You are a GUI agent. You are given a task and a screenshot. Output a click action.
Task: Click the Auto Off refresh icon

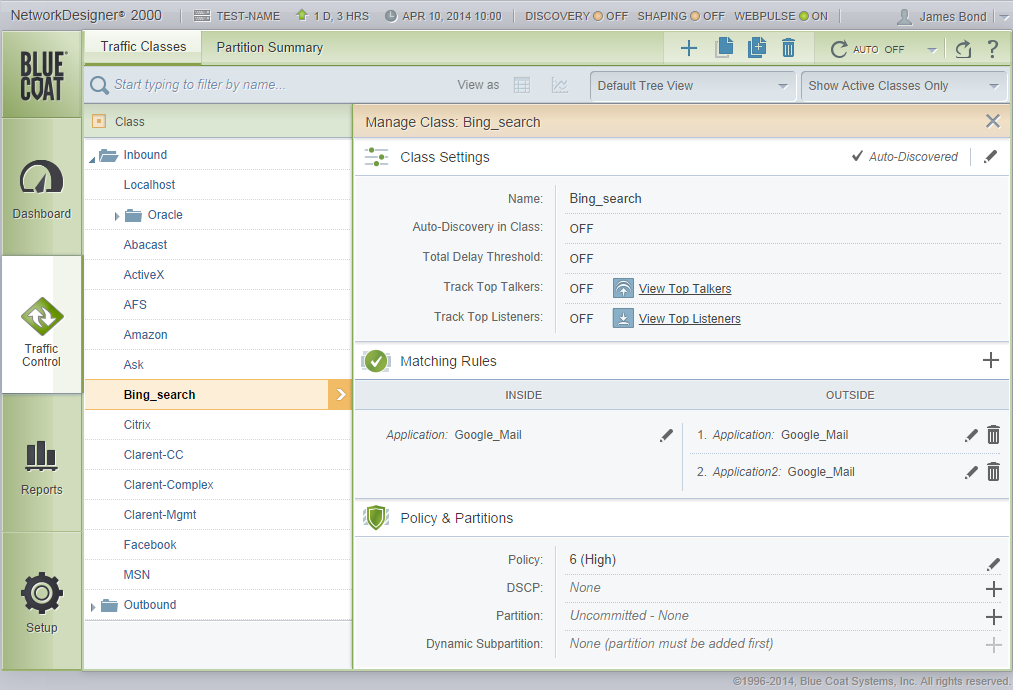tap(839, 49)
